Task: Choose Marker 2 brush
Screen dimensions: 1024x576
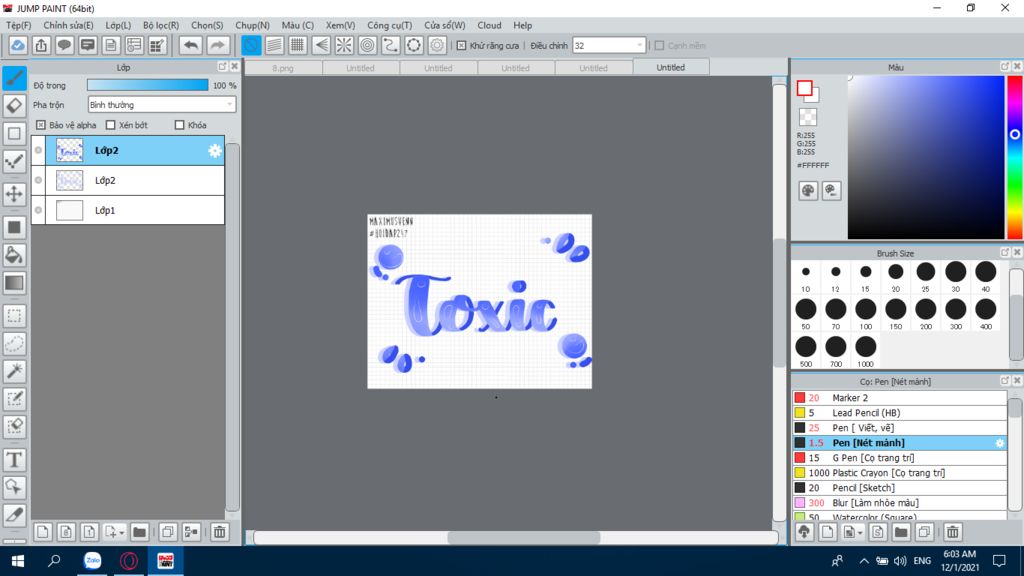Action: [899, 398]
